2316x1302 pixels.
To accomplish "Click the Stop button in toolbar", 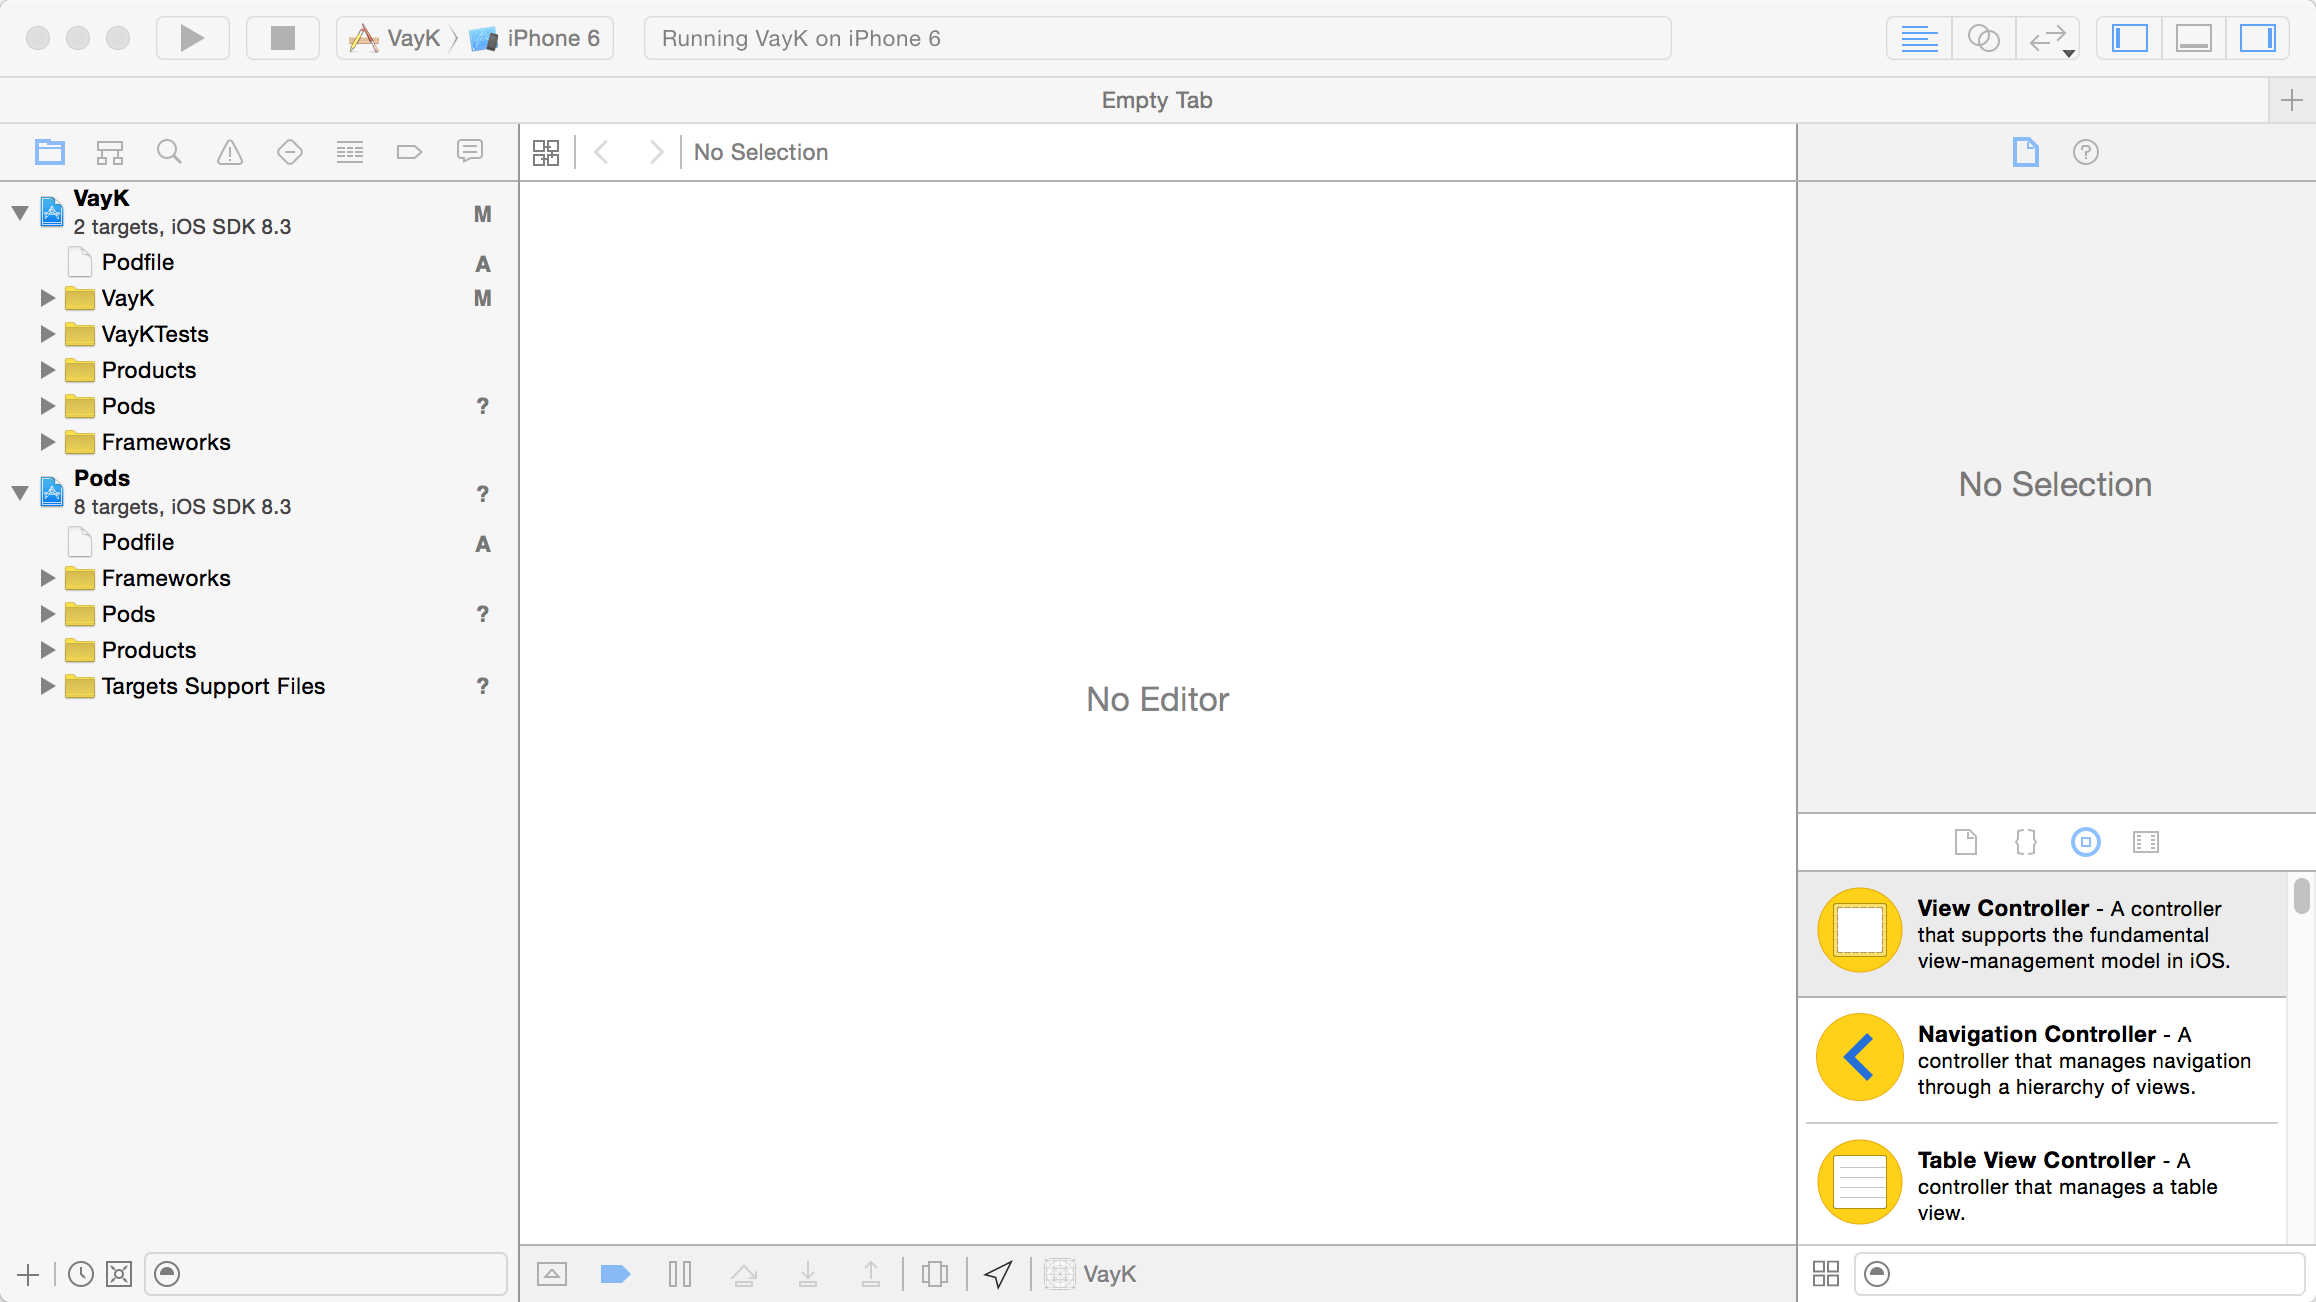I will pos(283,38).
